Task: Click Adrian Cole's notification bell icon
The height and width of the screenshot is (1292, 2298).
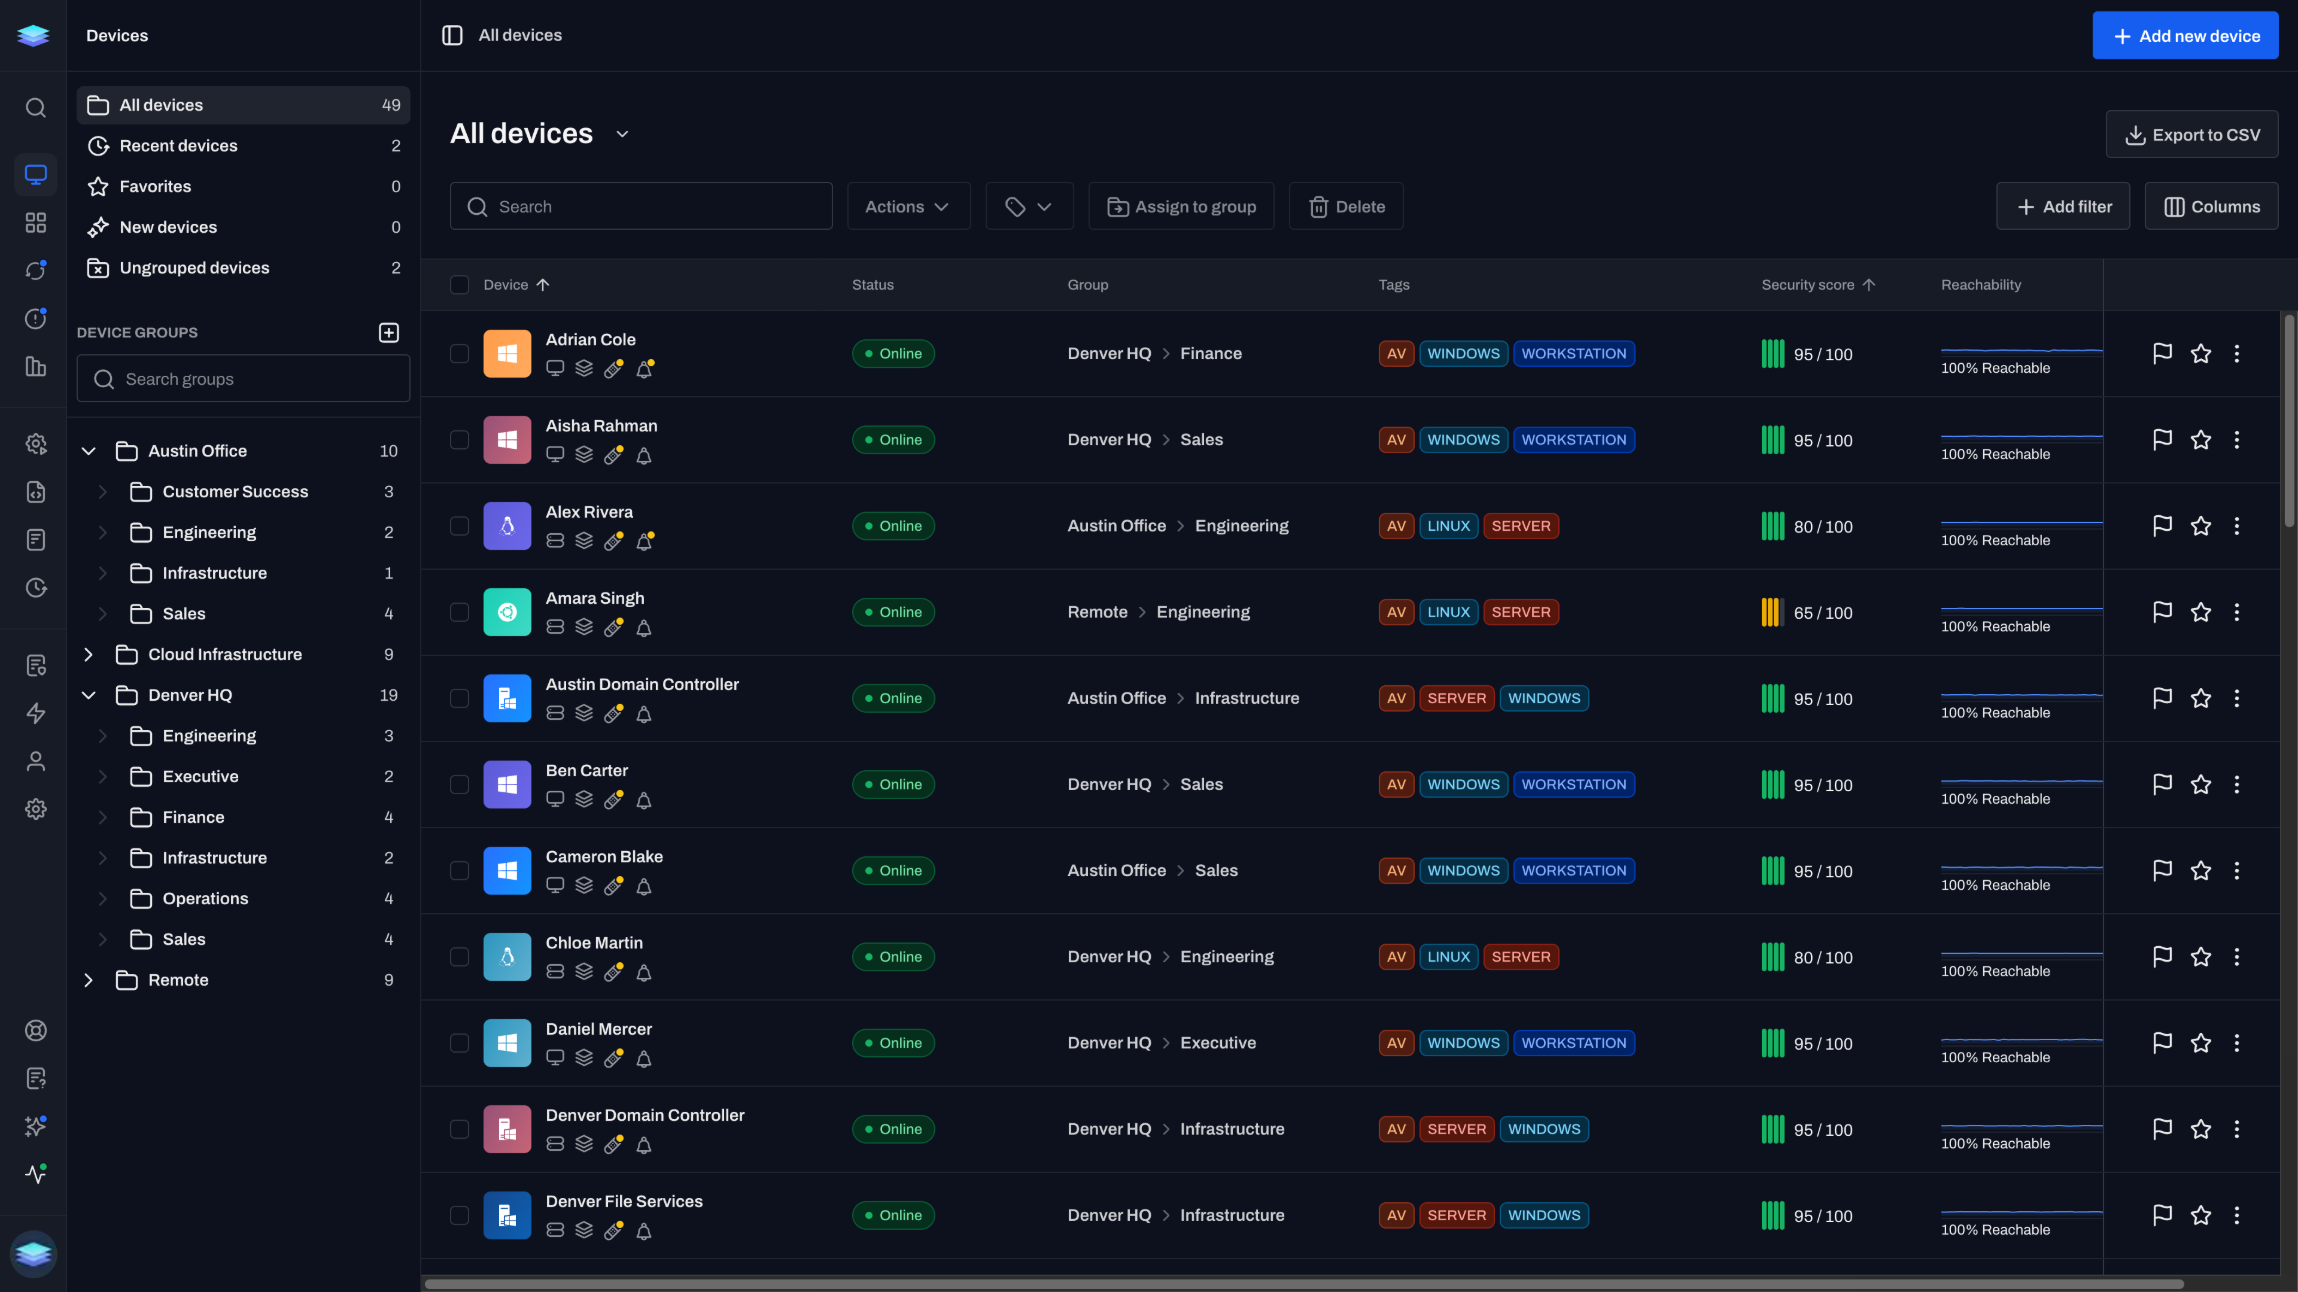Action: [x=644, y=369]
